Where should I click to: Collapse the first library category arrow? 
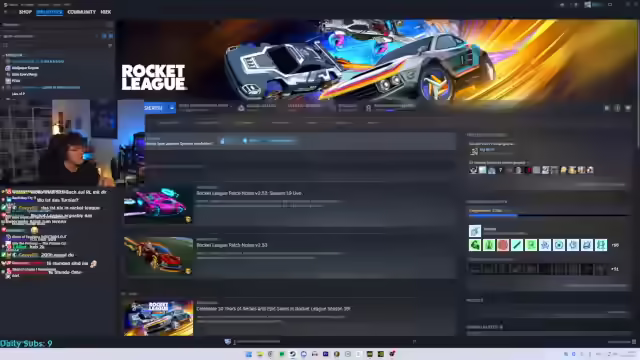(3, 55)
